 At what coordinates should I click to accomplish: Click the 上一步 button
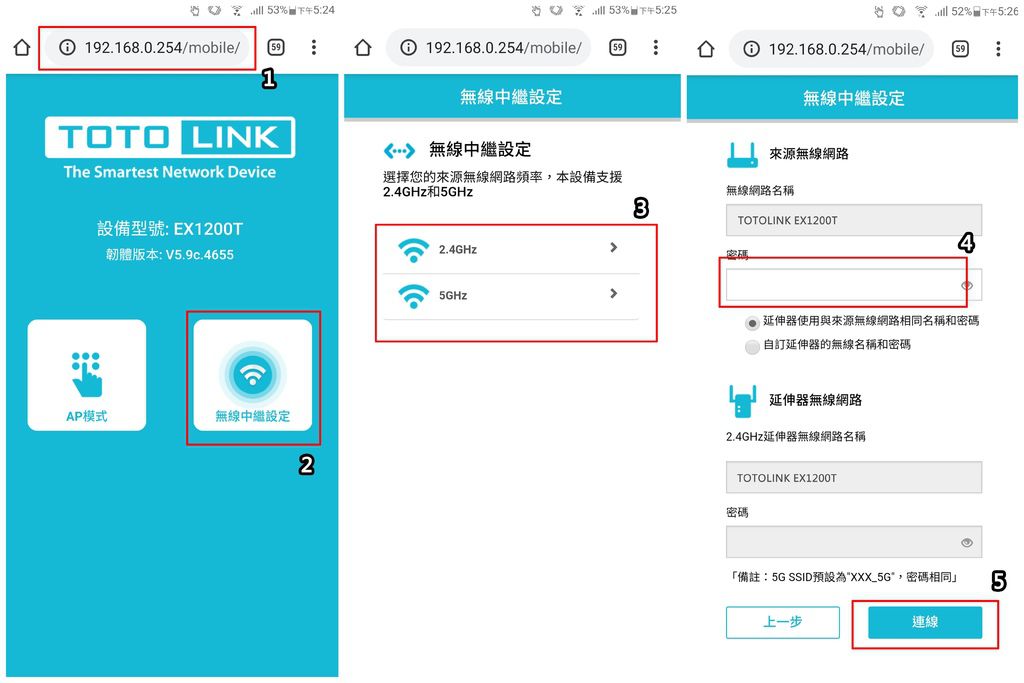coord(782,622)
